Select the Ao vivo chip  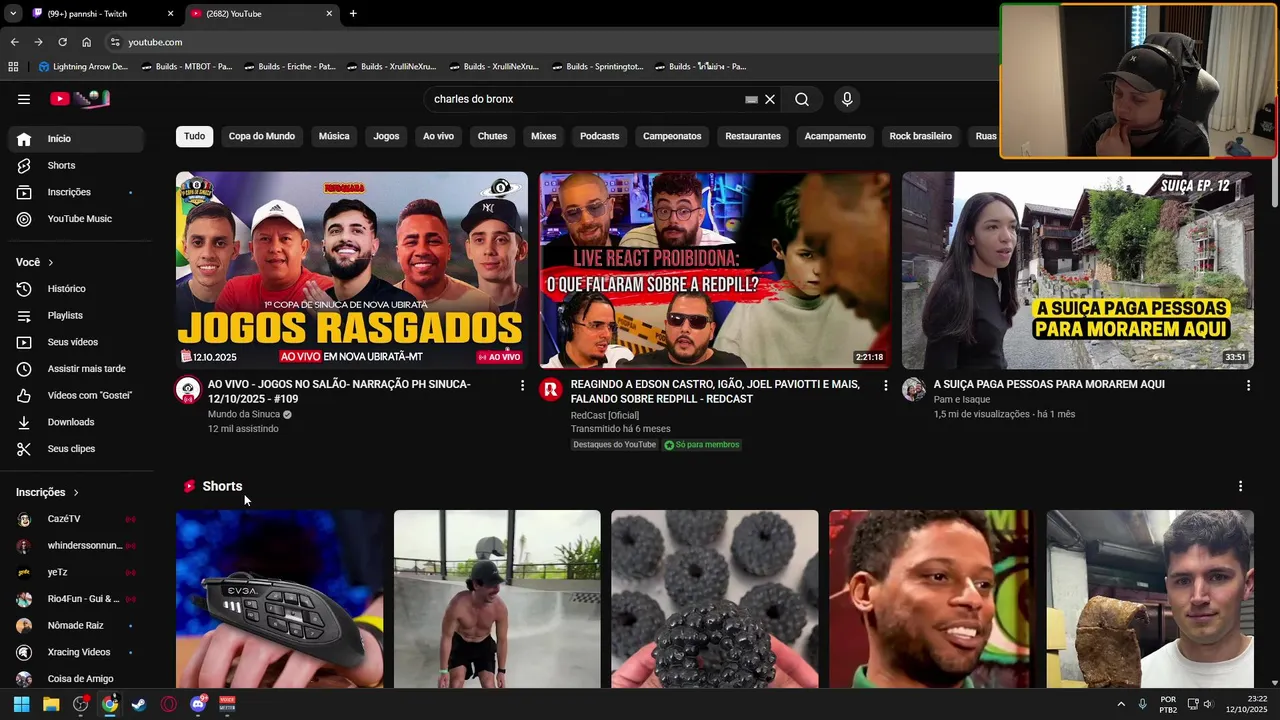click(x=438, y=136)
